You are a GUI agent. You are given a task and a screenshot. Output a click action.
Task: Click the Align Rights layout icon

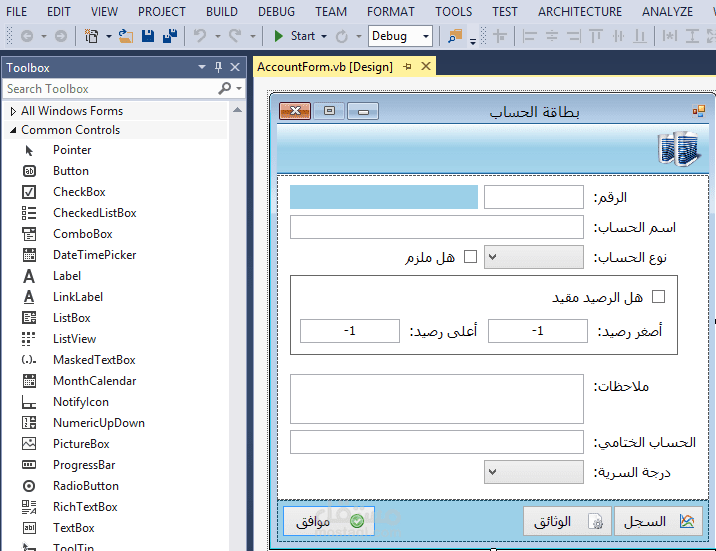[x=574, y=36]
